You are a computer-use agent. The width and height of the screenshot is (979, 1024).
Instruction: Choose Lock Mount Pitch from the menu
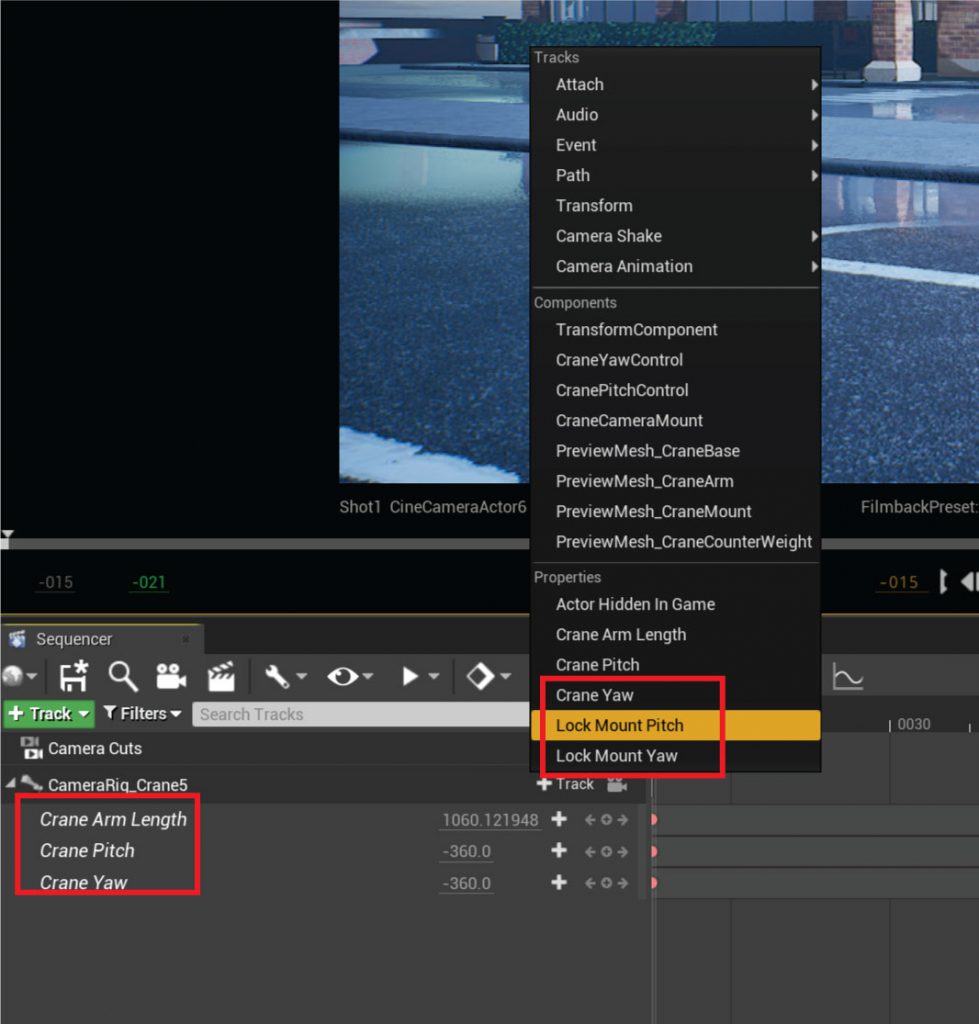(x=620, y=725)
